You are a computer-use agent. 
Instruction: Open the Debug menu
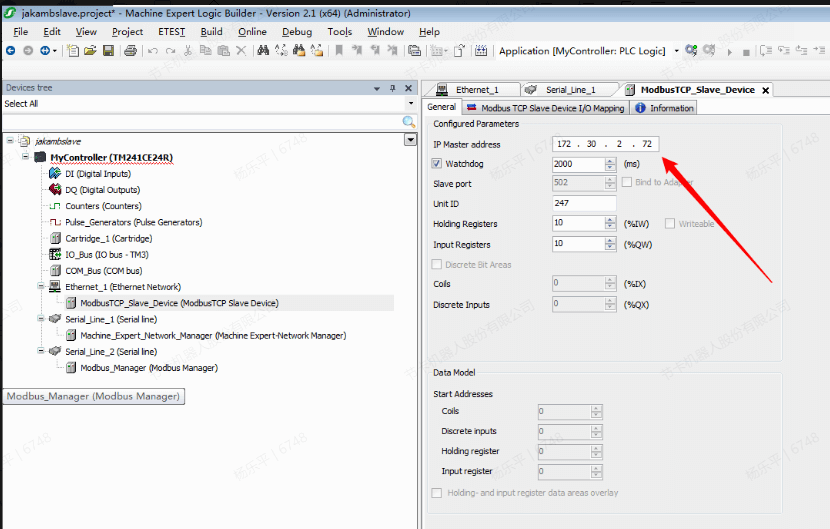pos(297,31)
